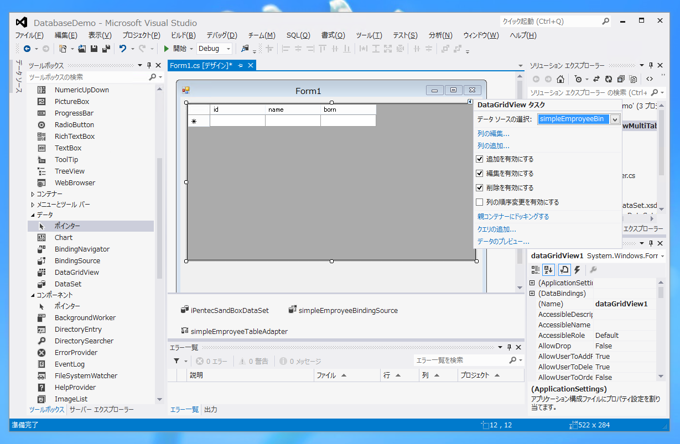Click Solution Explorer Home icon
The height and width of the screenshot is (444, 680).
560,79
